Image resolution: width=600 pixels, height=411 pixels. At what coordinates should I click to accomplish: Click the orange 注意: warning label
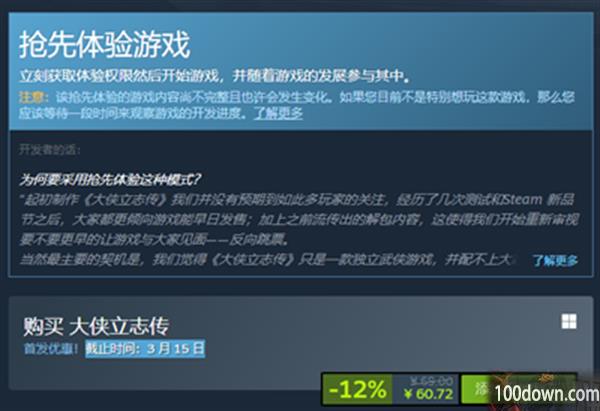point(34,97)
